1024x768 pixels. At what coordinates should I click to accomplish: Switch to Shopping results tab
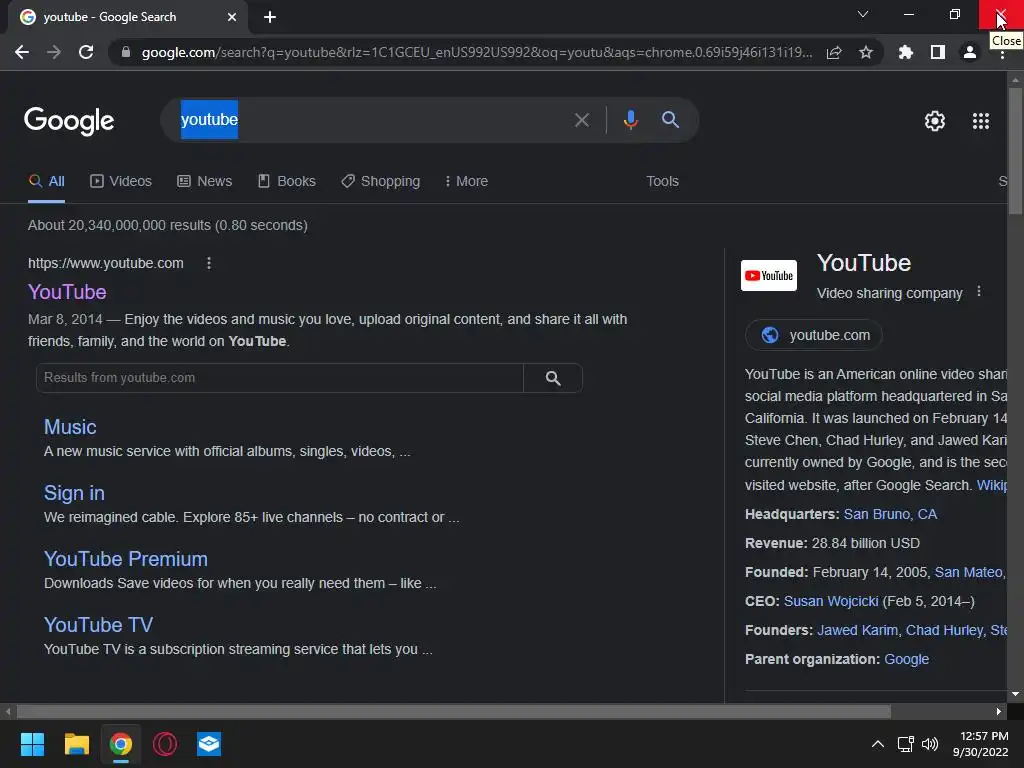(x=381, y=181)
